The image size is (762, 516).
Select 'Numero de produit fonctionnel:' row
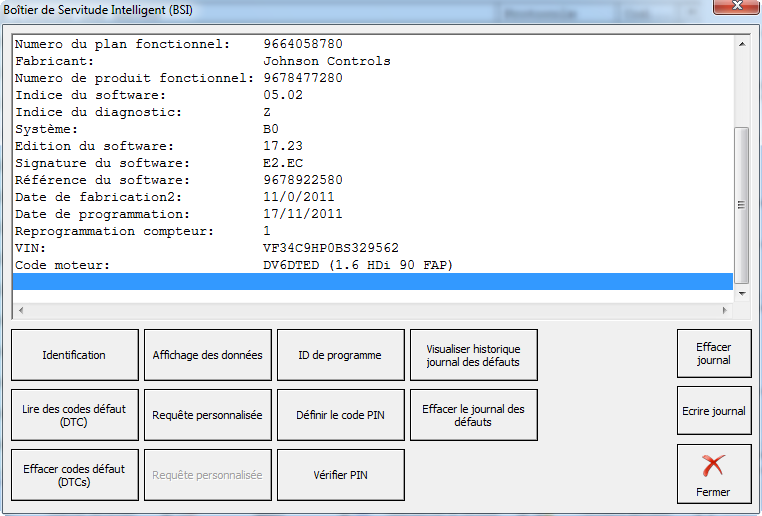[x=373, y=78]
